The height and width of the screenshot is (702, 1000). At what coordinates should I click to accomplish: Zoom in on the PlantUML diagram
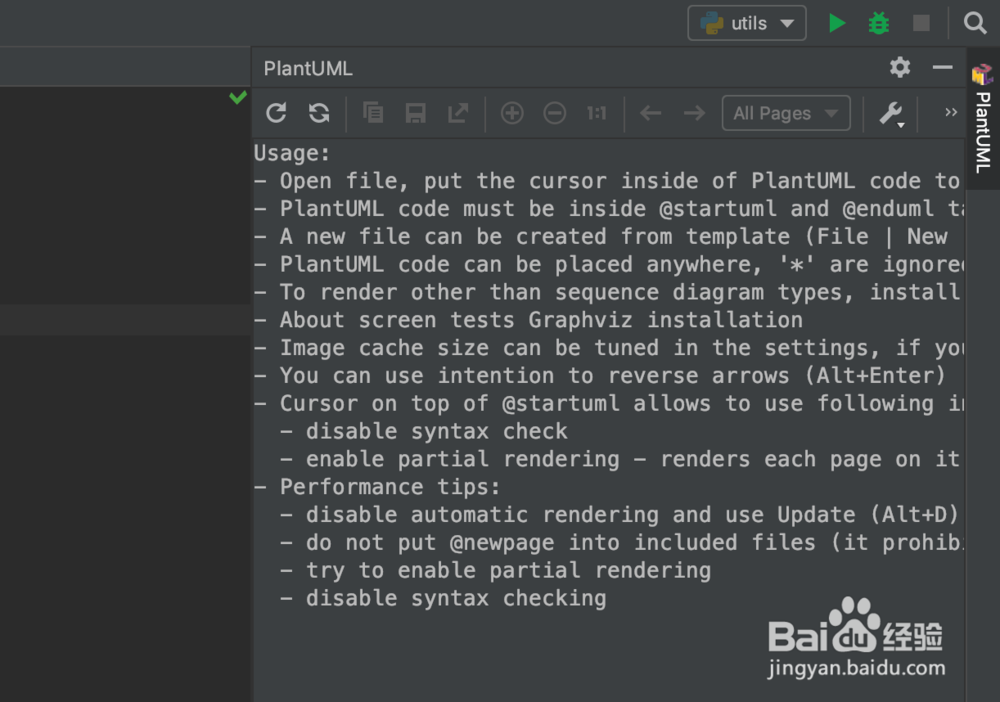click(x=512, y=113)
